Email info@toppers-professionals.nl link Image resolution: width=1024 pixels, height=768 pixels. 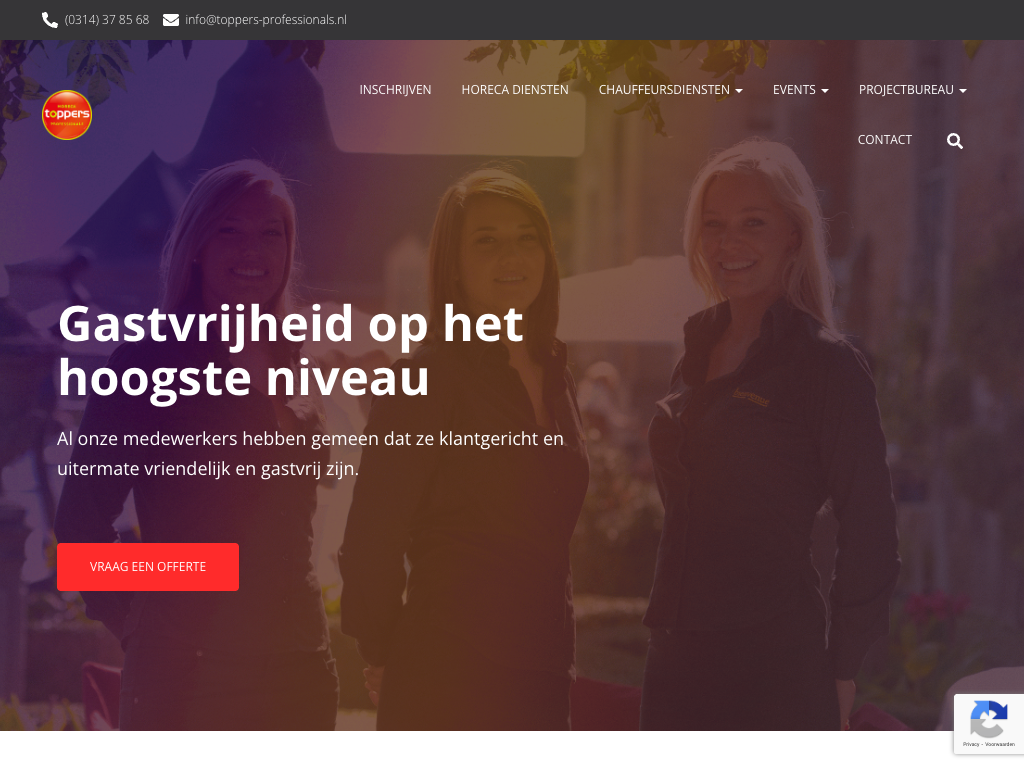tap(266, 20)
